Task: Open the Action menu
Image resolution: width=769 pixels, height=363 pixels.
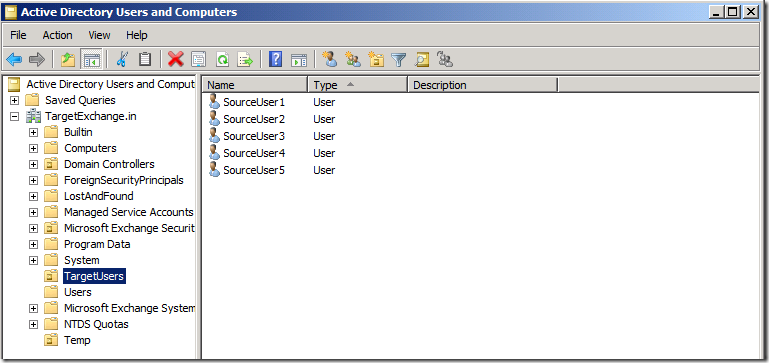Action: (57, 35)
